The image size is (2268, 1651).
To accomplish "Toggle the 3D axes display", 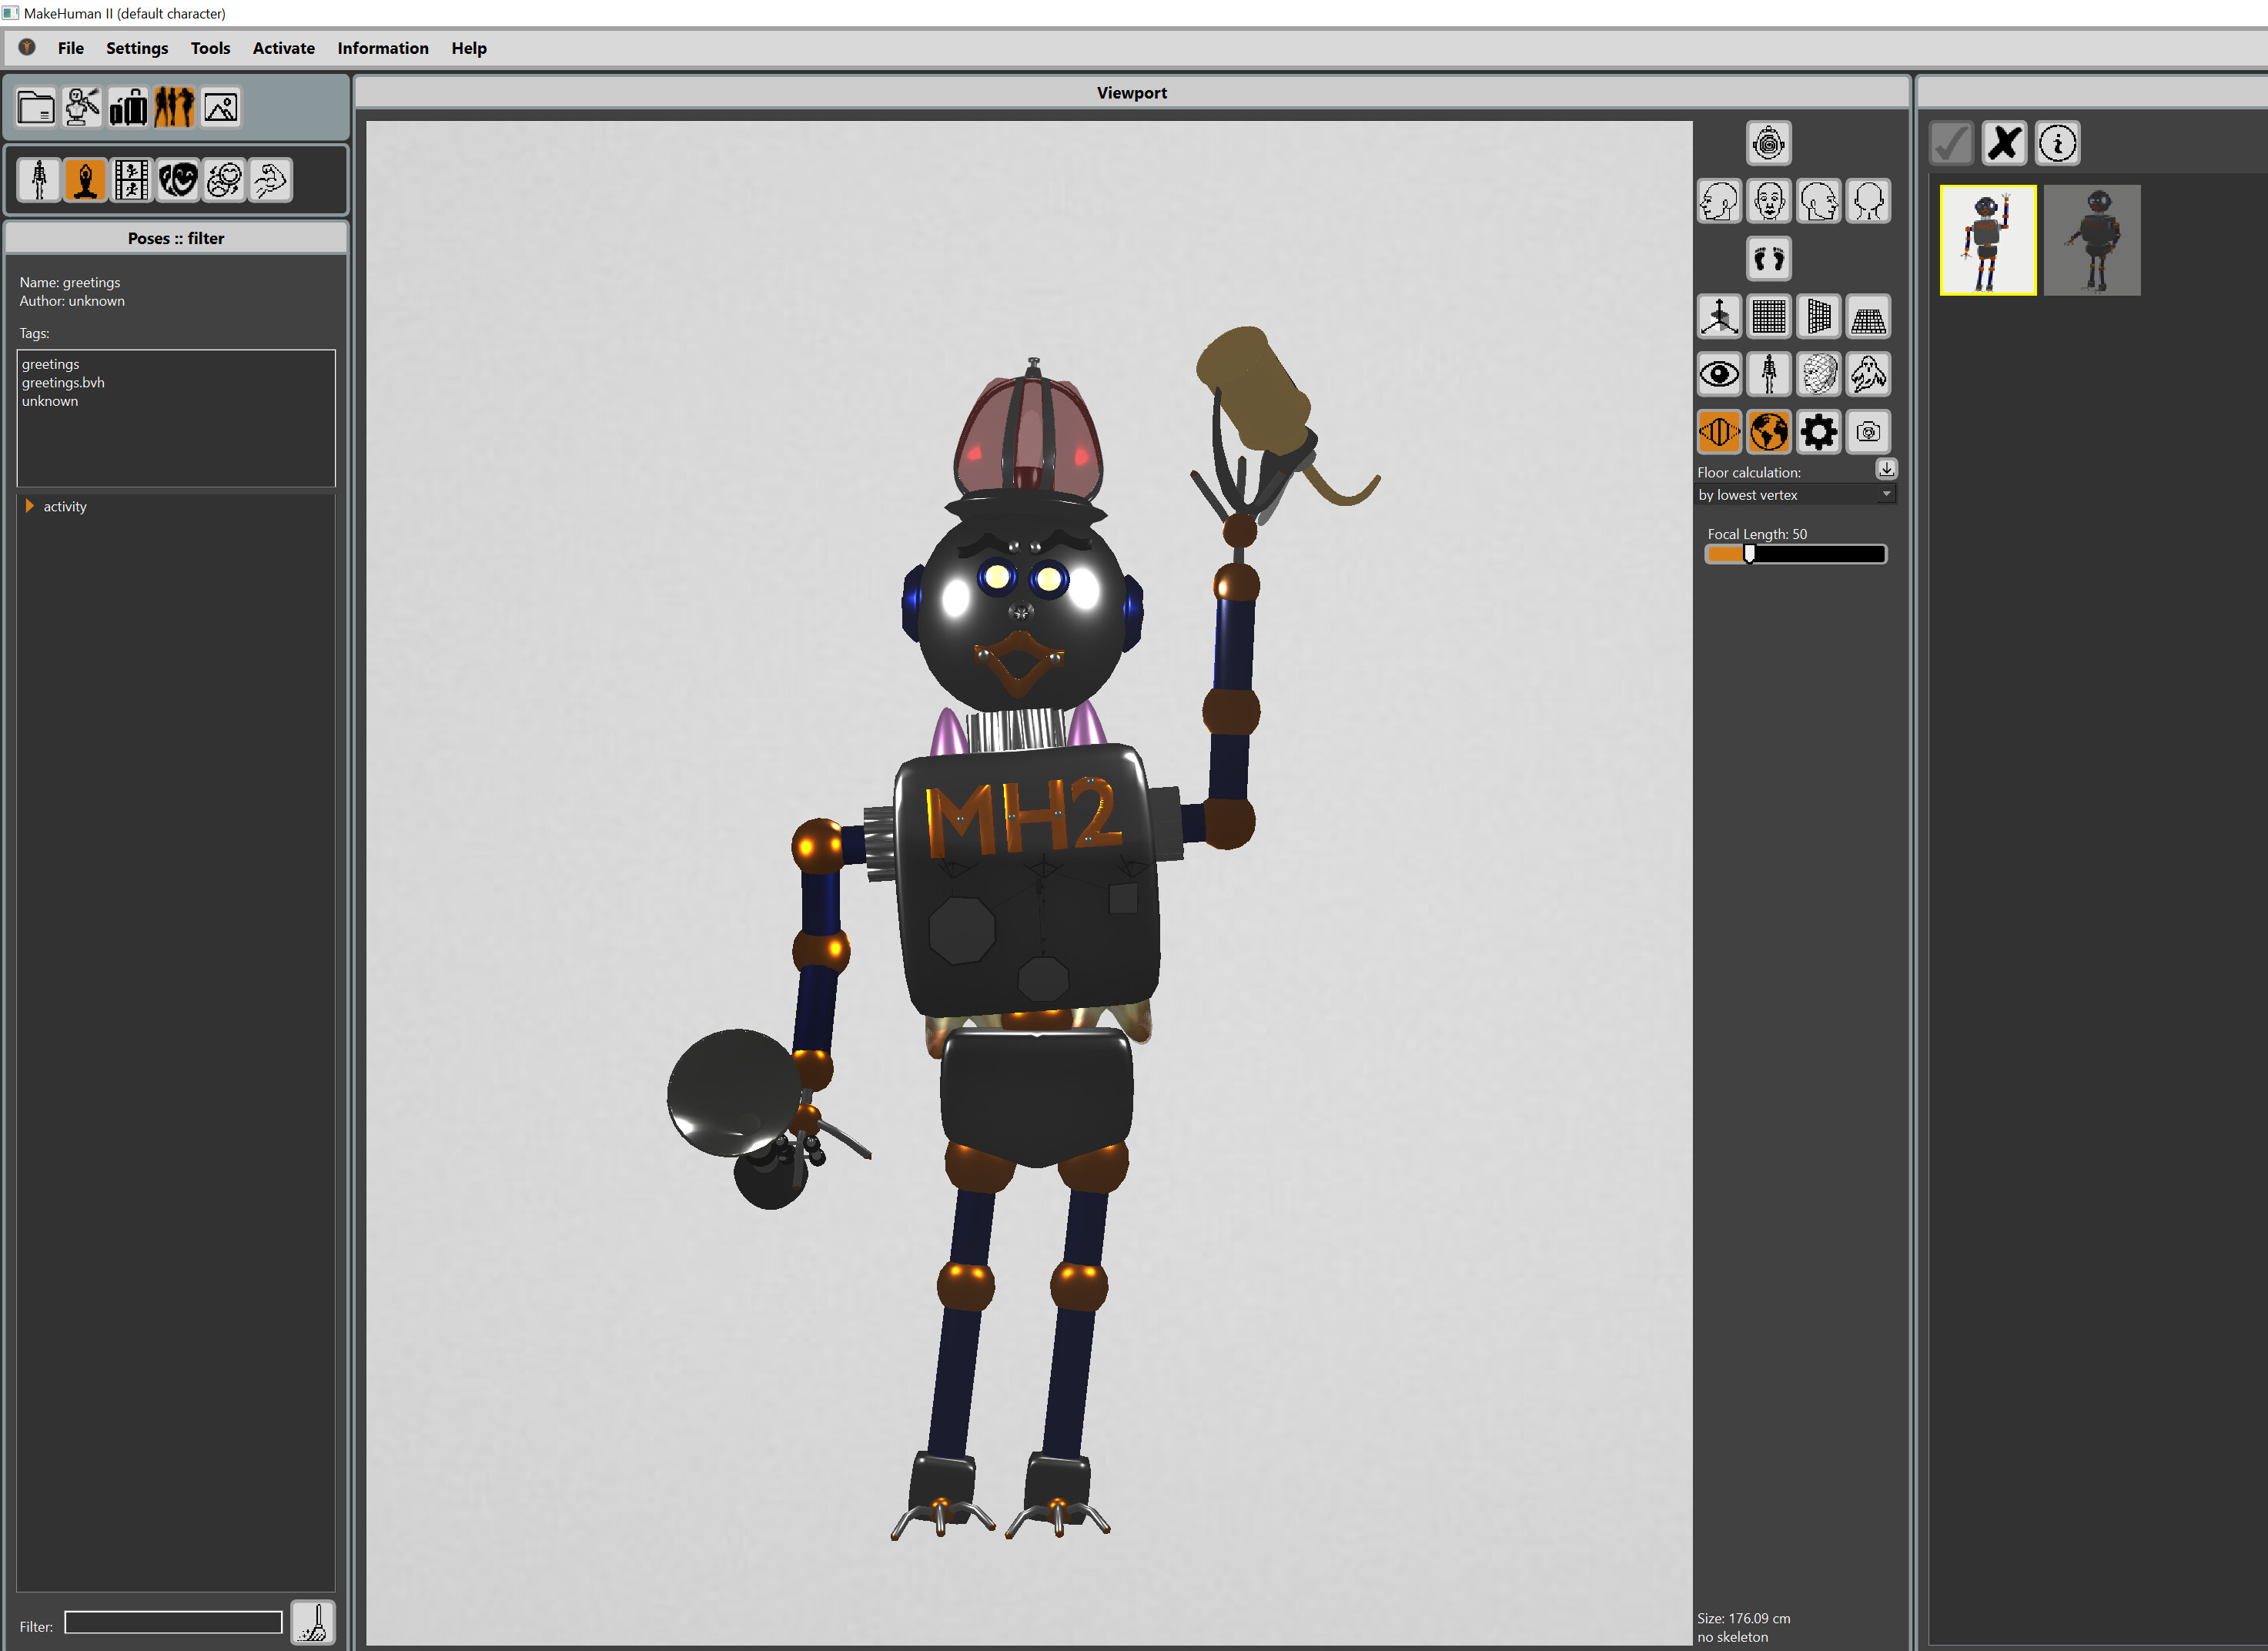I will [1719, 317].
